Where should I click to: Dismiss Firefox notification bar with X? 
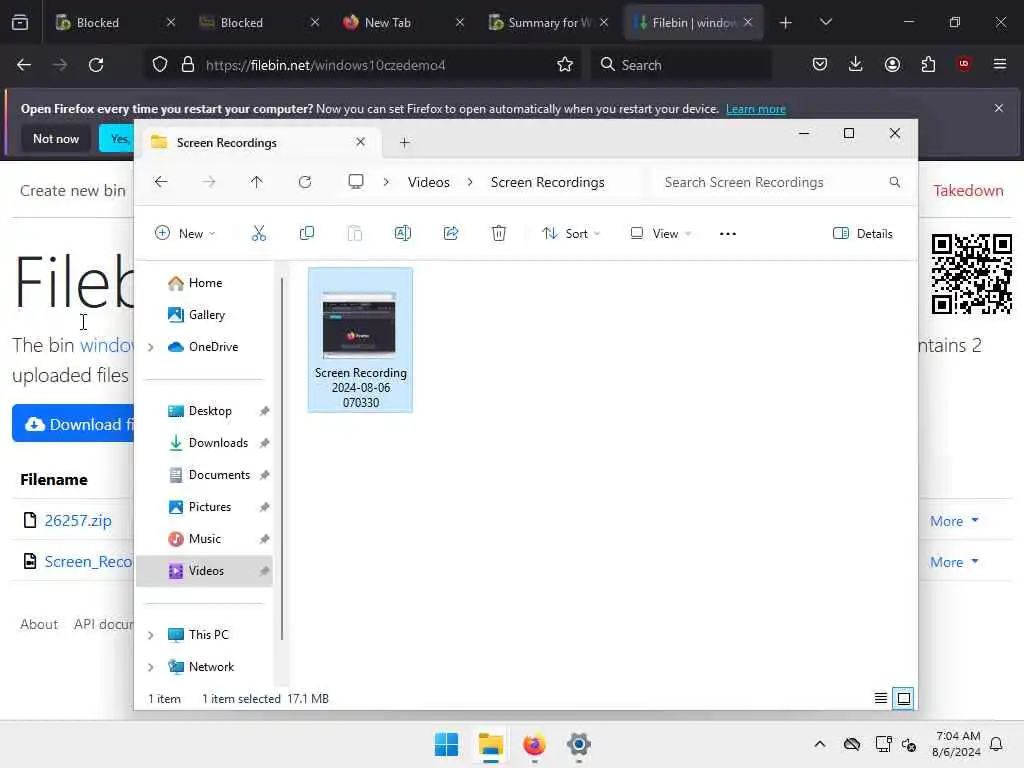(x=999, y=108)
